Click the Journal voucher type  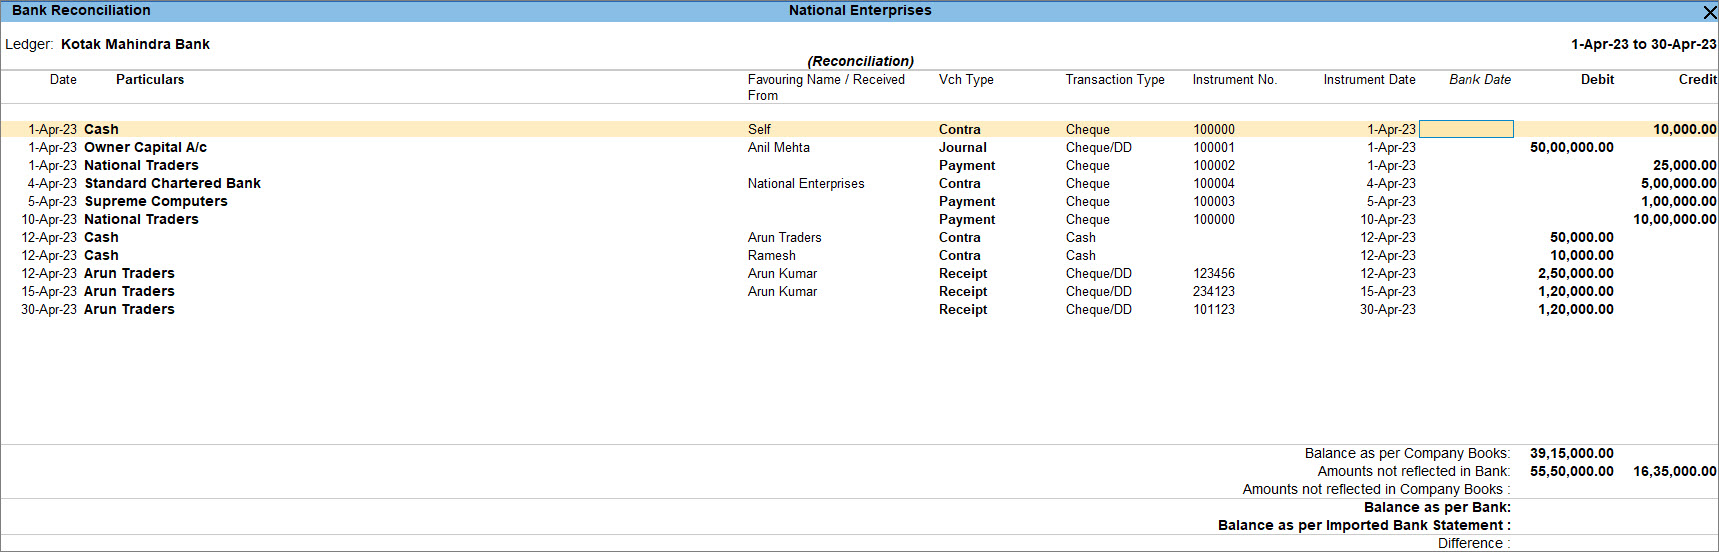tap(962, 147)
